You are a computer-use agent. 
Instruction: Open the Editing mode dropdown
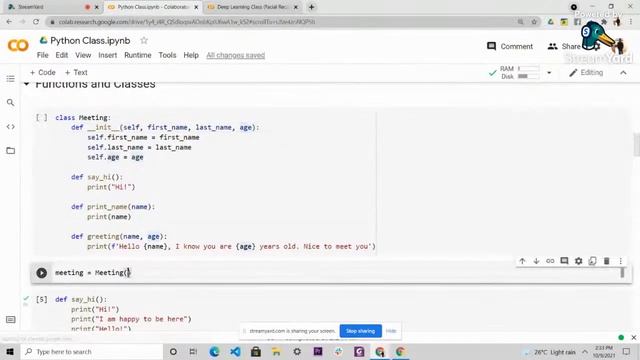point(586,73)
